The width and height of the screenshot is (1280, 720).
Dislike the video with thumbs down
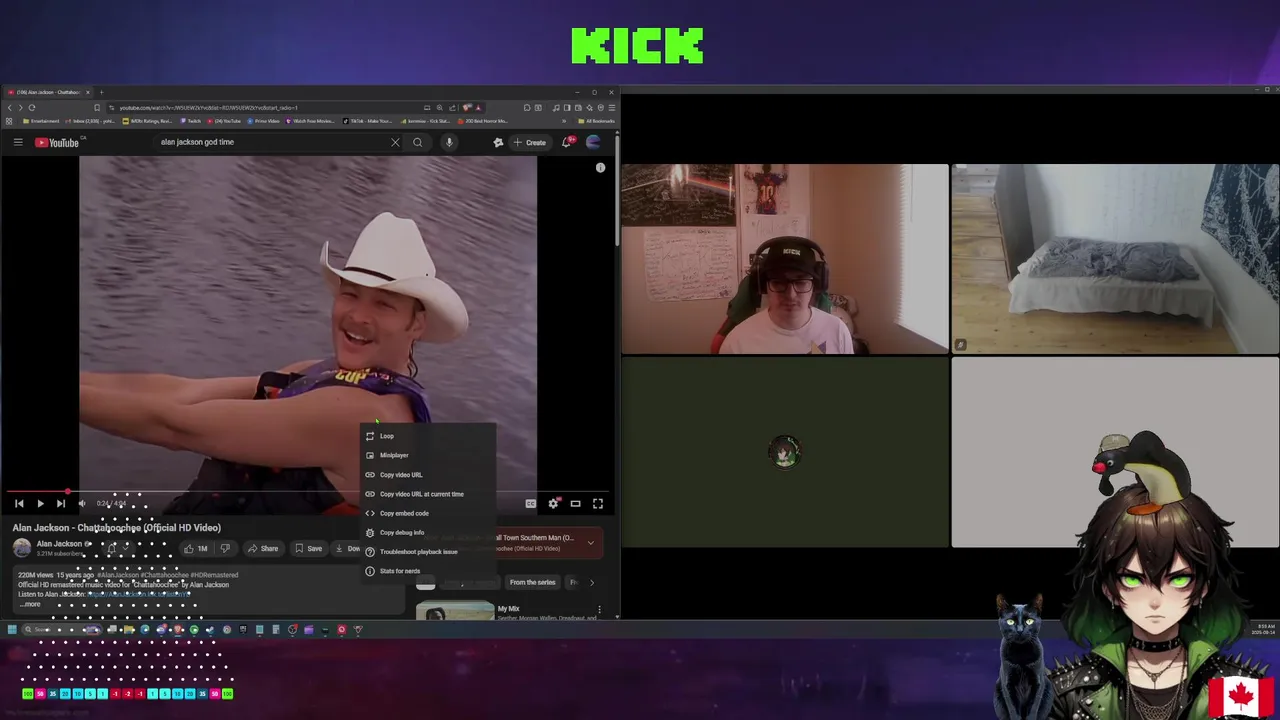225,548
